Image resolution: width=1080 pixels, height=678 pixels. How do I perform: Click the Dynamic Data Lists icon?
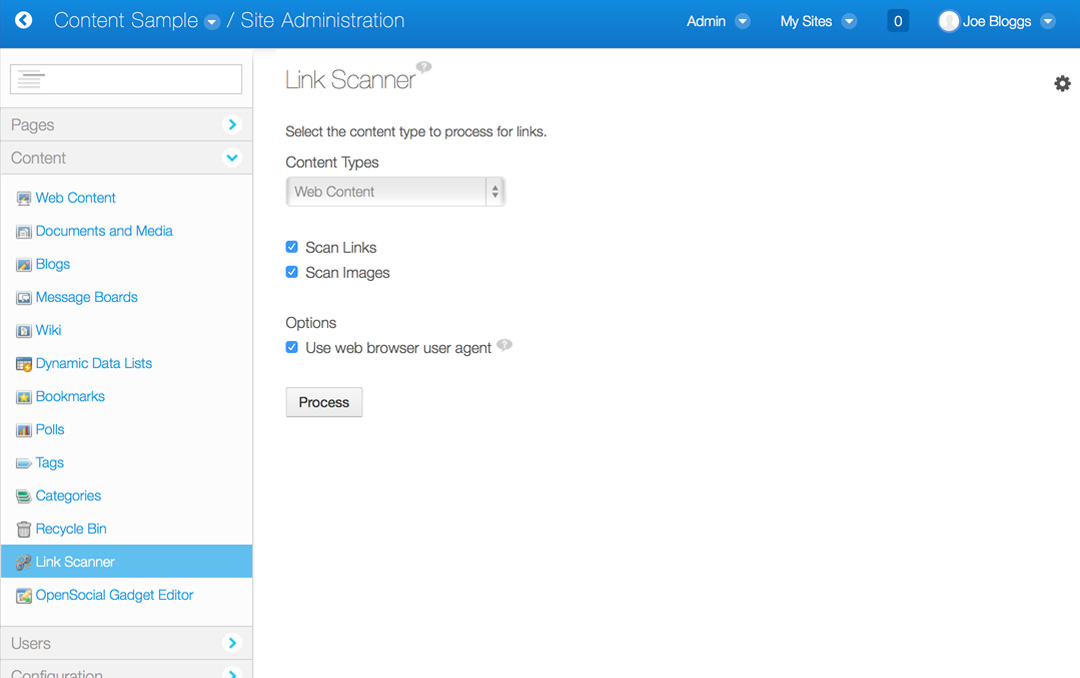[x=23, y=364]
